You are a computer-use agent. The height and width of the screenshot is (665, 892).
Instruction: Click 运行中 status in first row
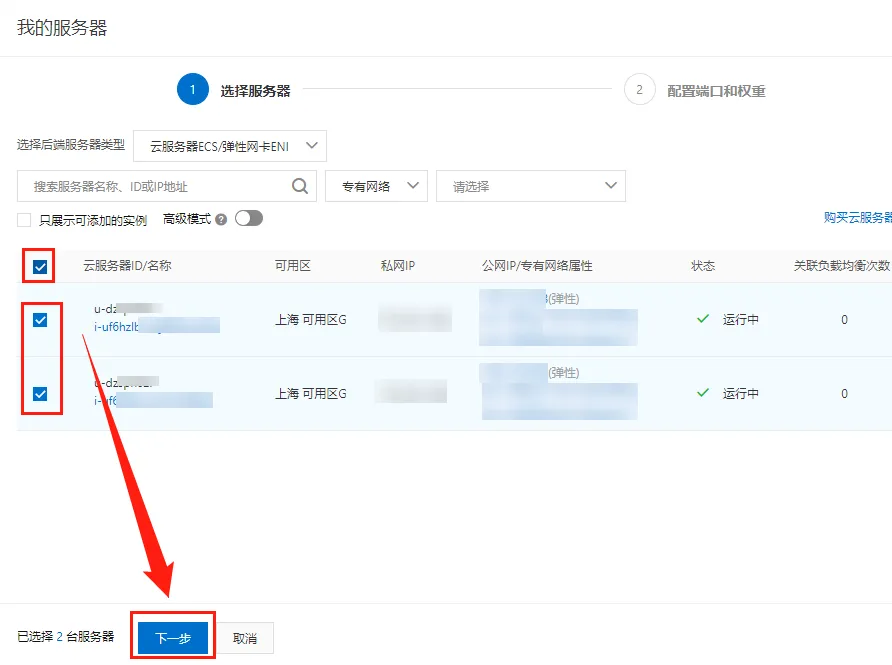(741, 320)
